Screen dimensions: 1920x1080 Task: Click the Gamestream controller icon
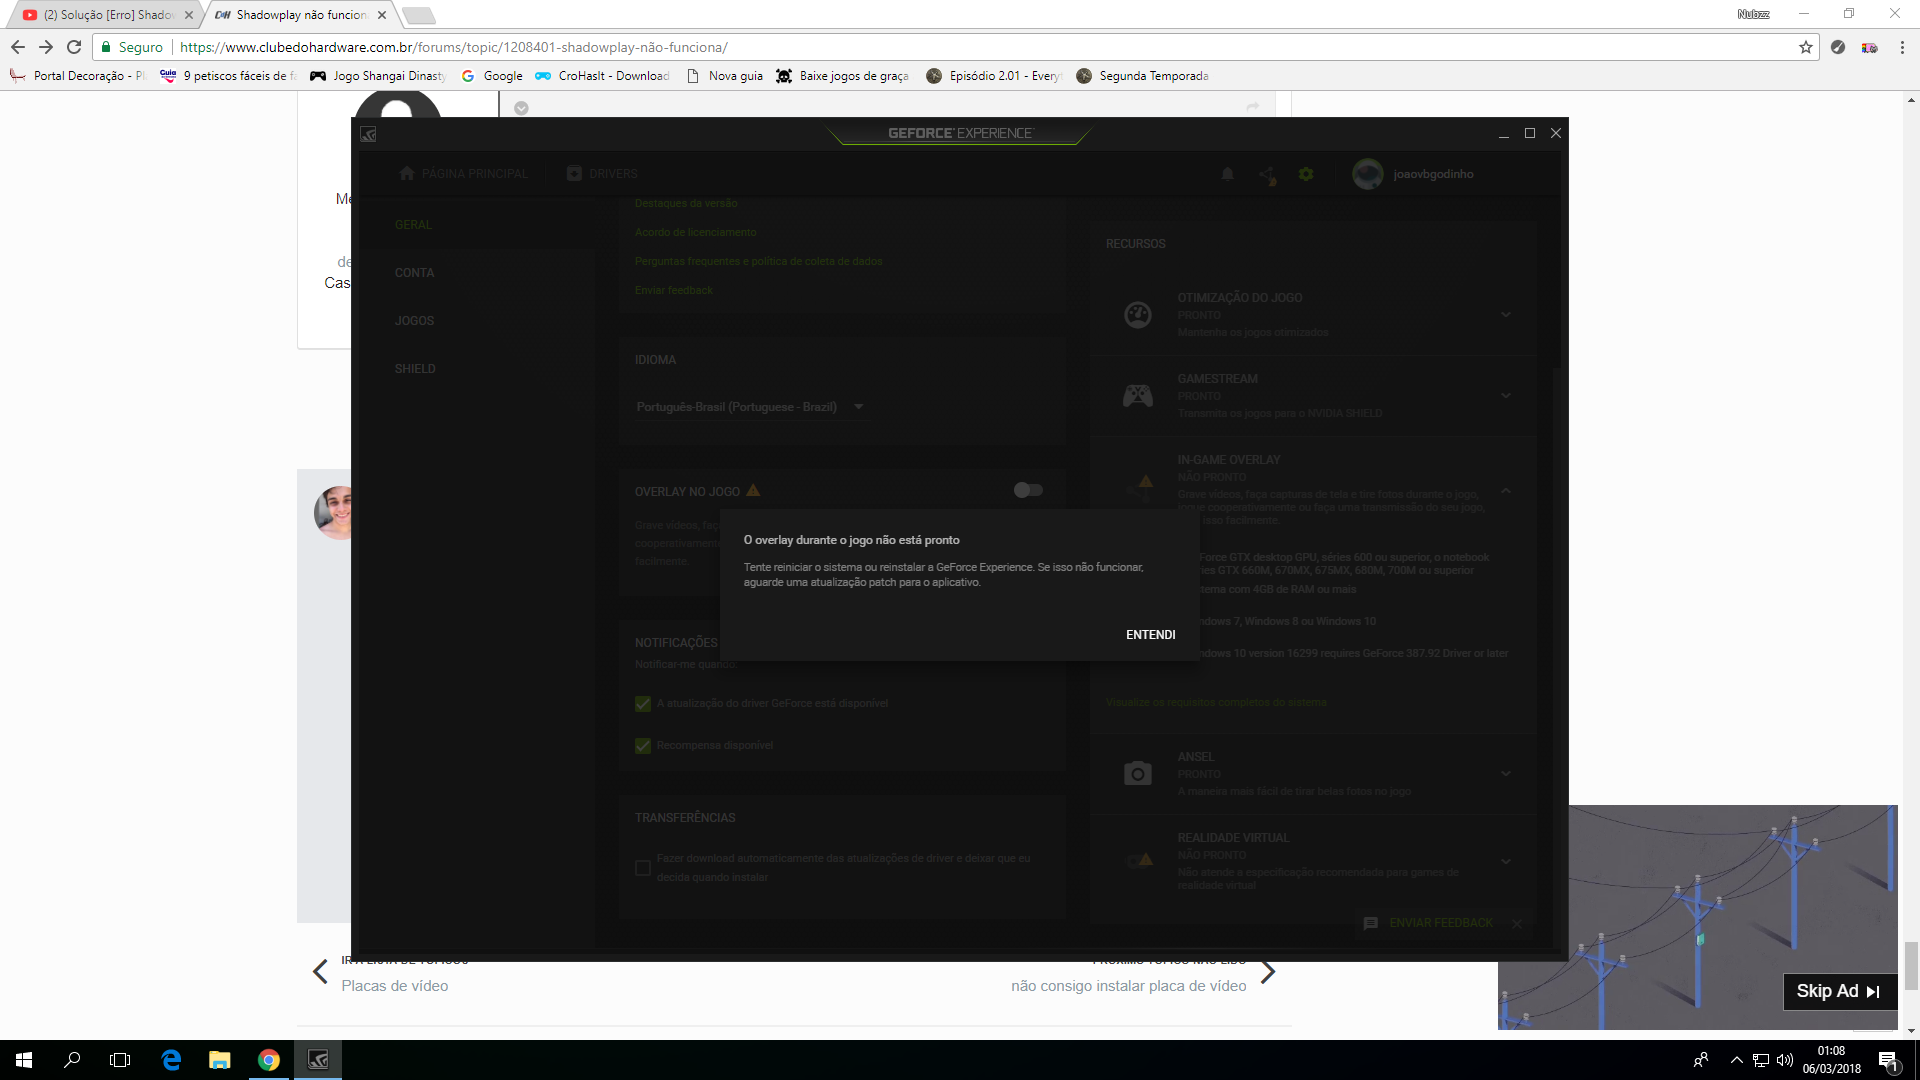1138,396
